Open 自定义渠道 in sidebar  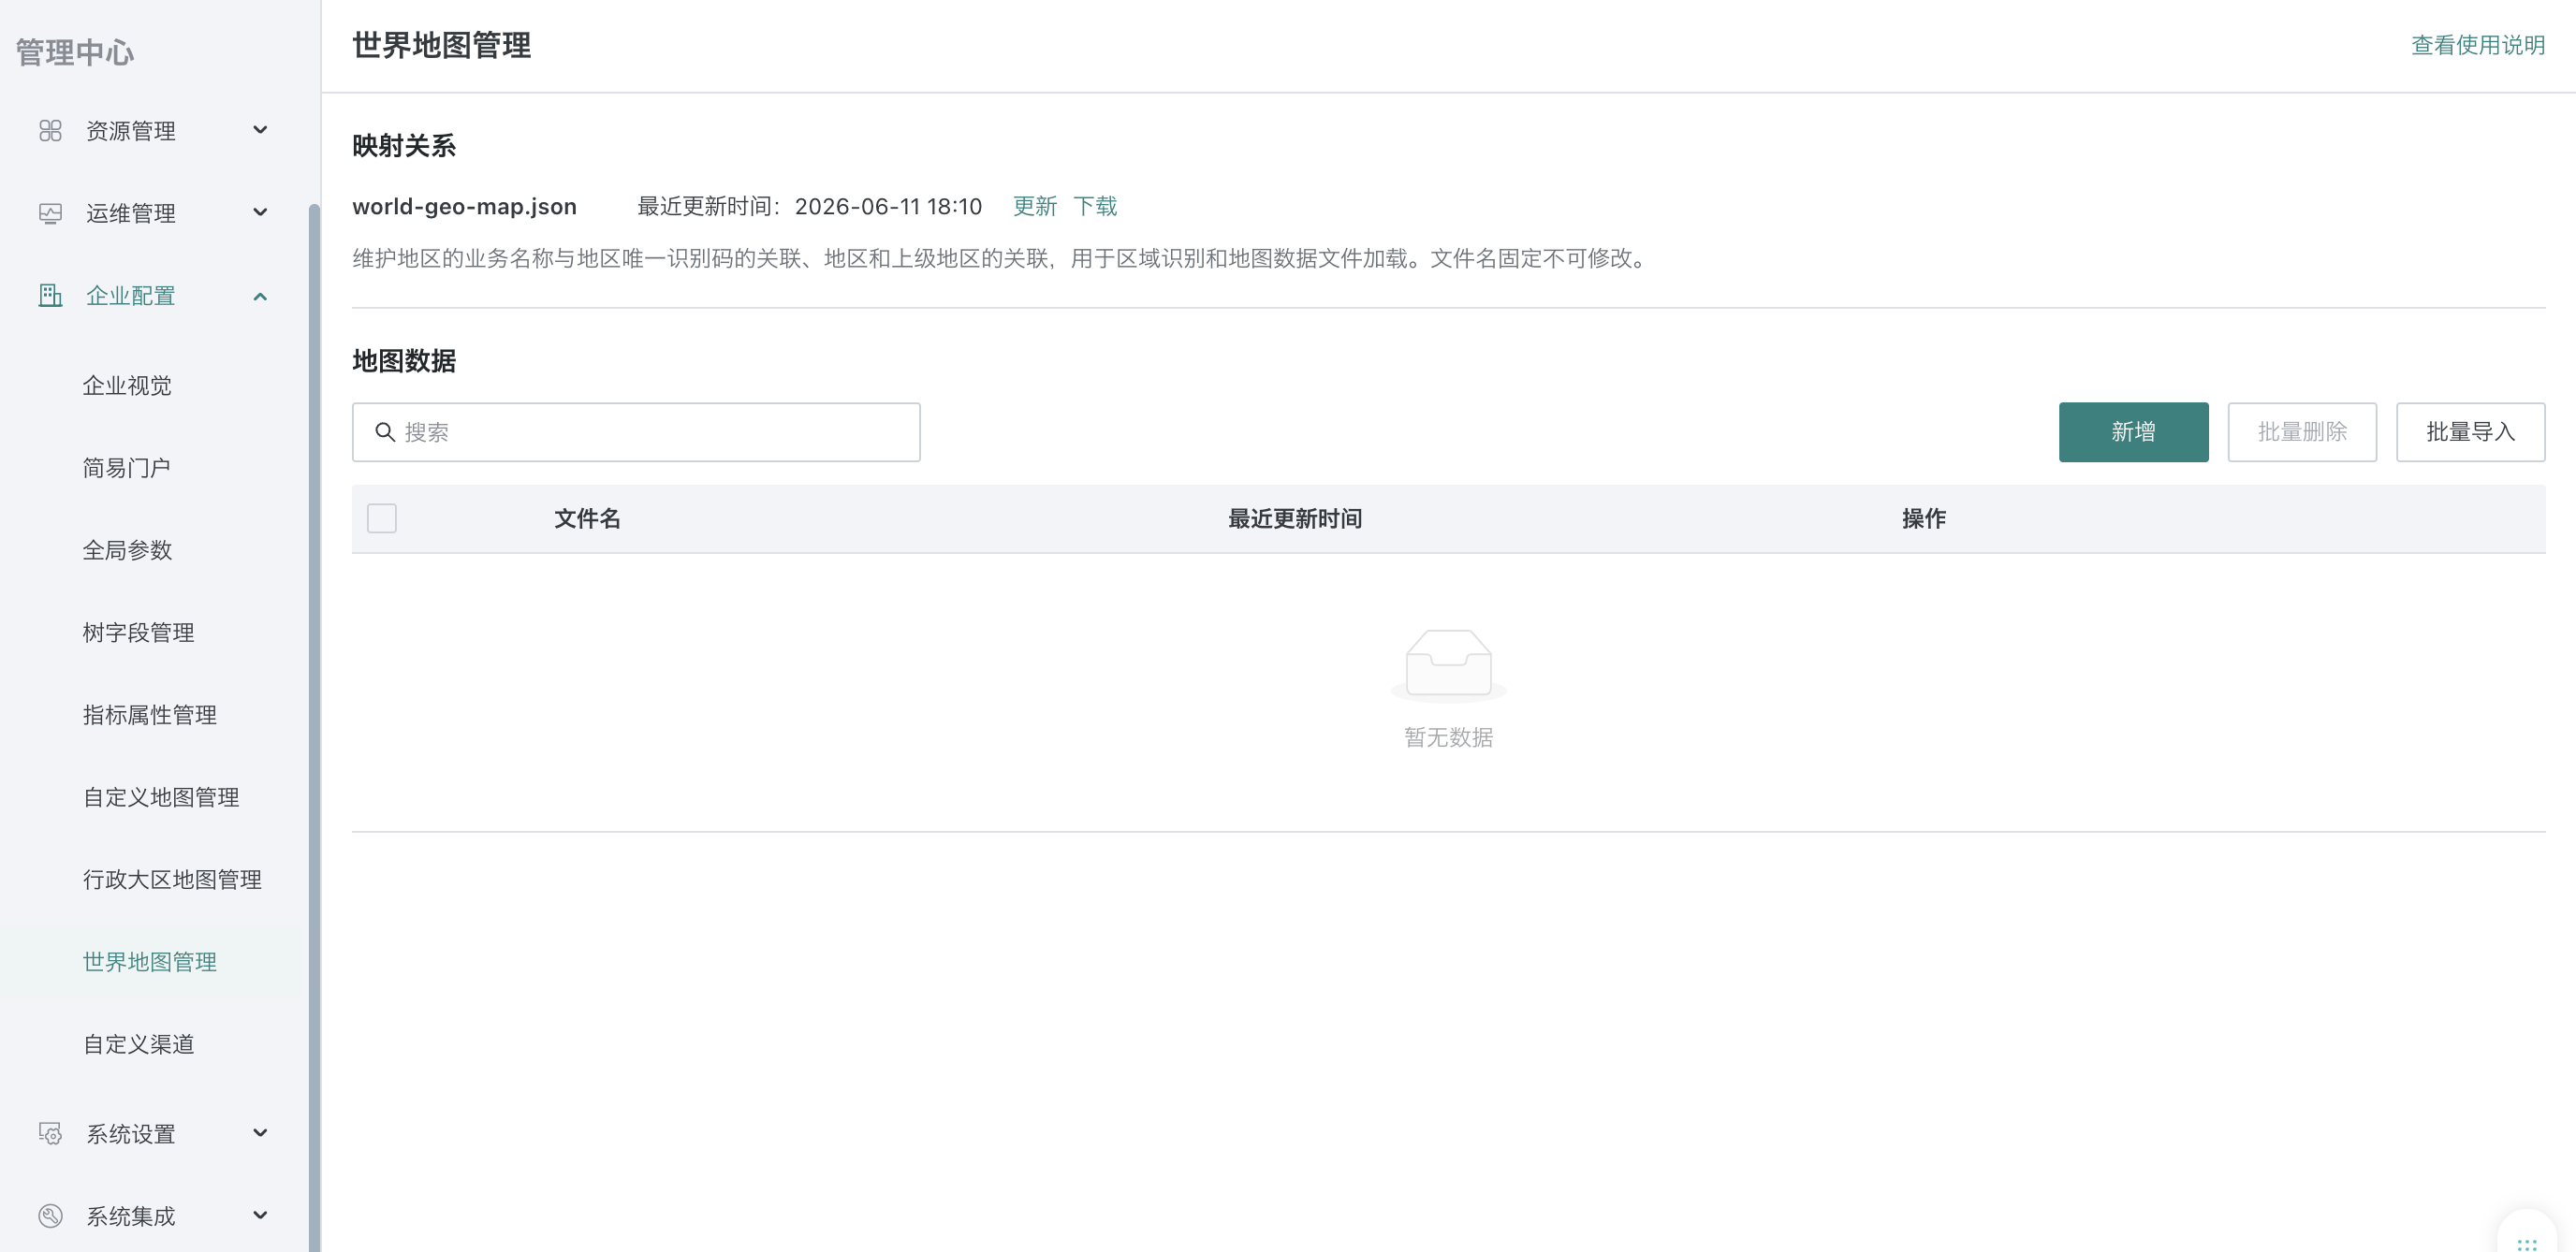click(138, 1044)
